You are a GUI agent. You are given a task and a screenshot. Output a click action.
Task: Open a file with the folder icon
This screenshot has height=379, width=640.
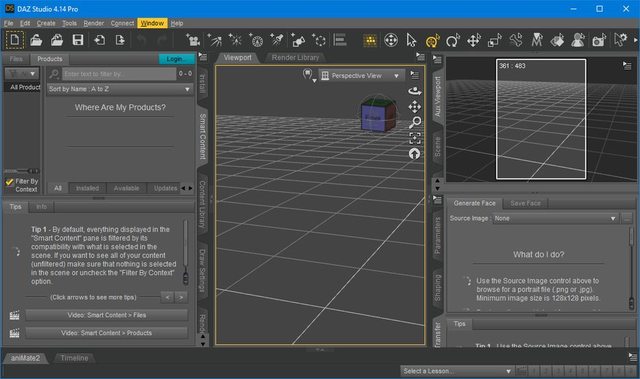coord(36,40)
